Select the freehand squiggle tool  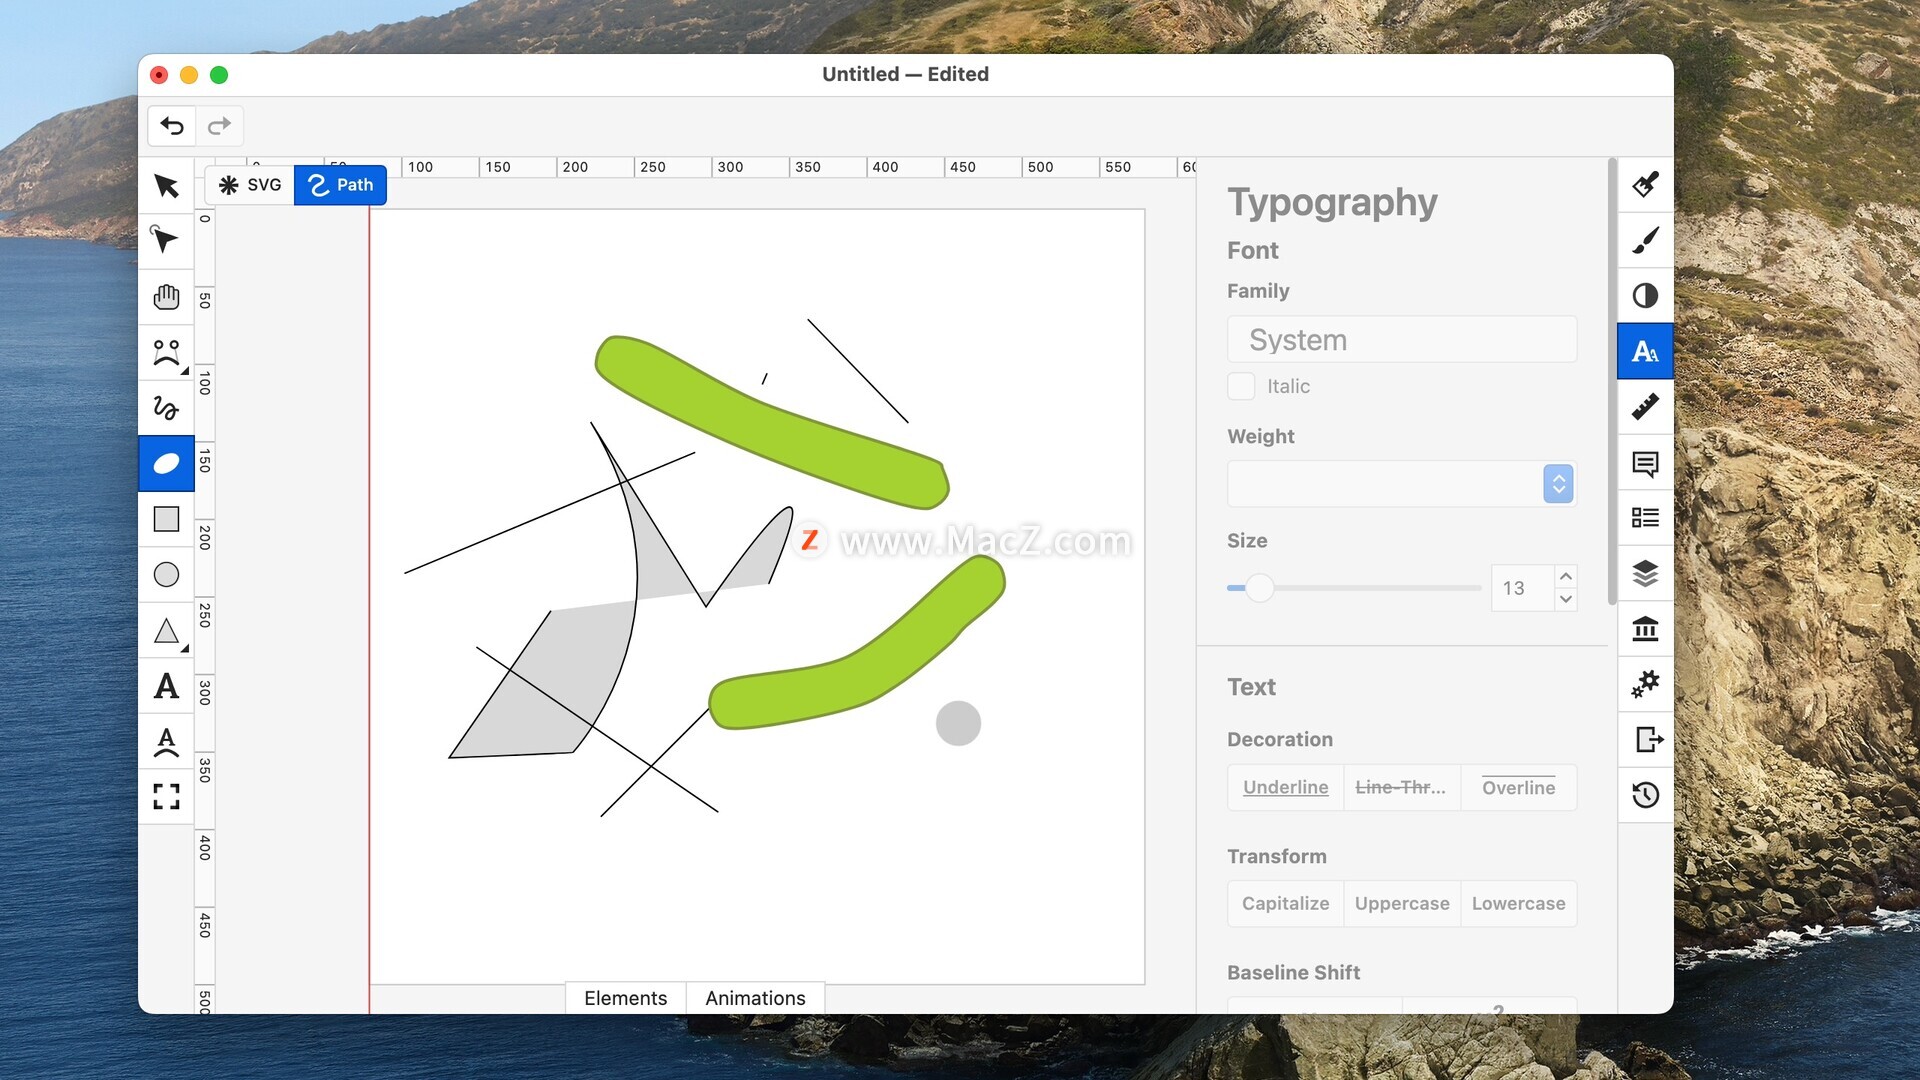[166, 408]
